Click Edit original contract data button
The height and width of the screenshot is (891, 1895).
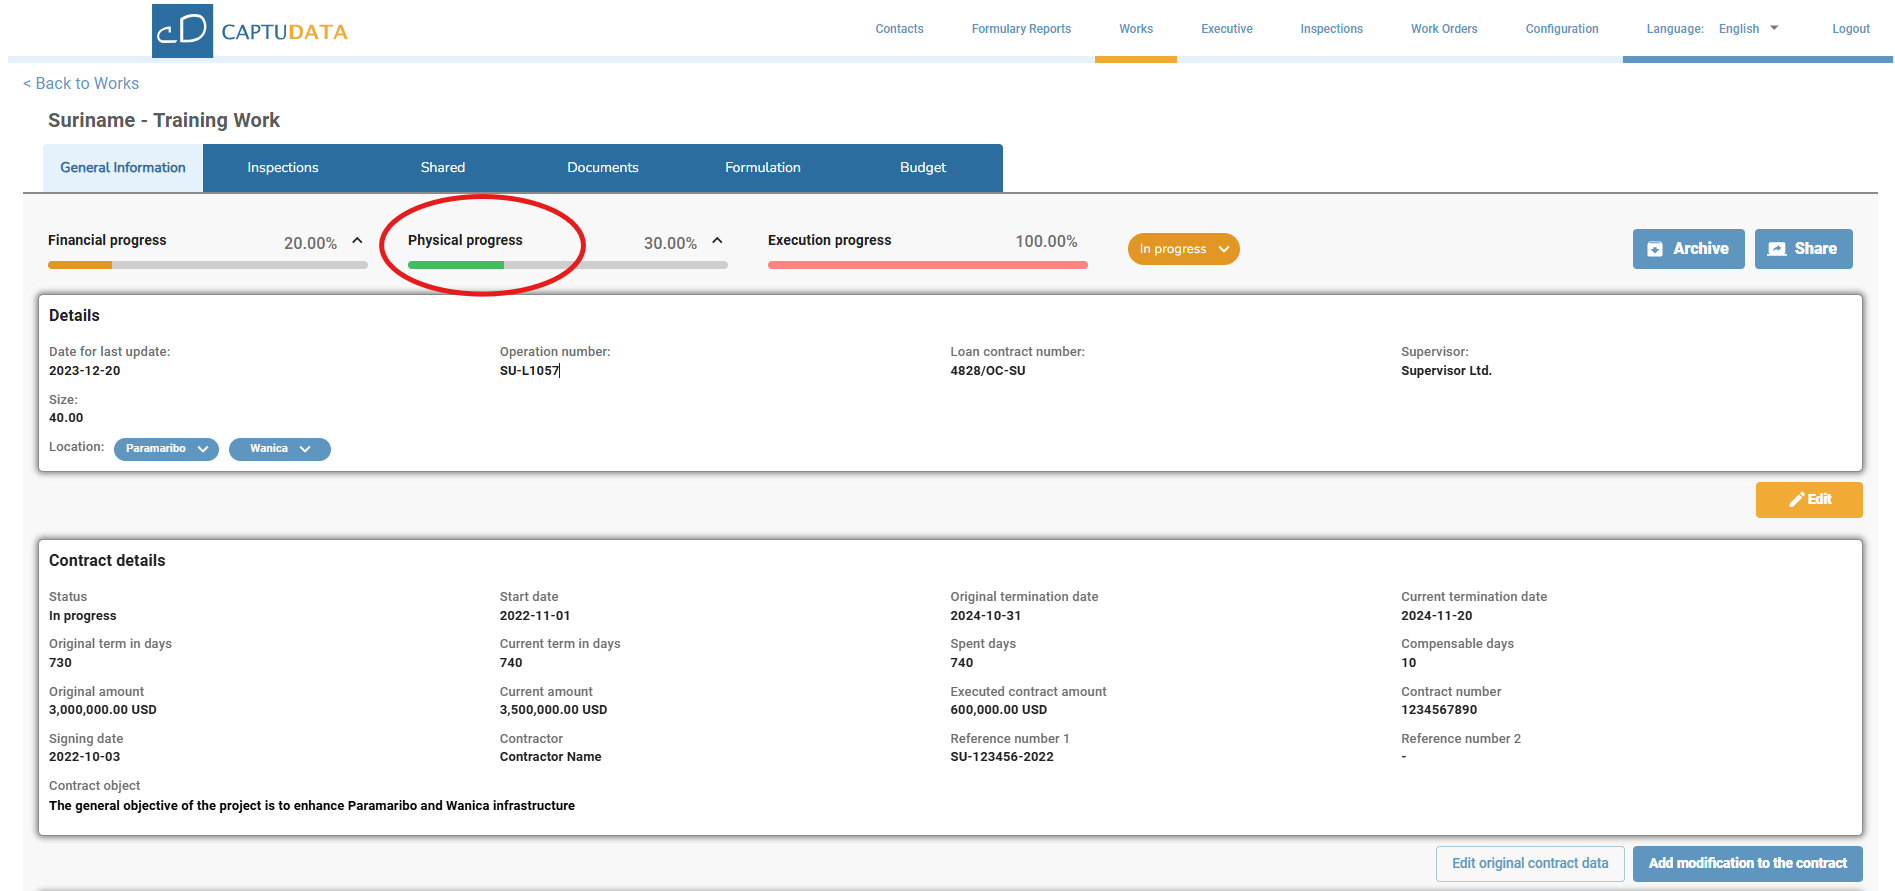coord(1529,863)
